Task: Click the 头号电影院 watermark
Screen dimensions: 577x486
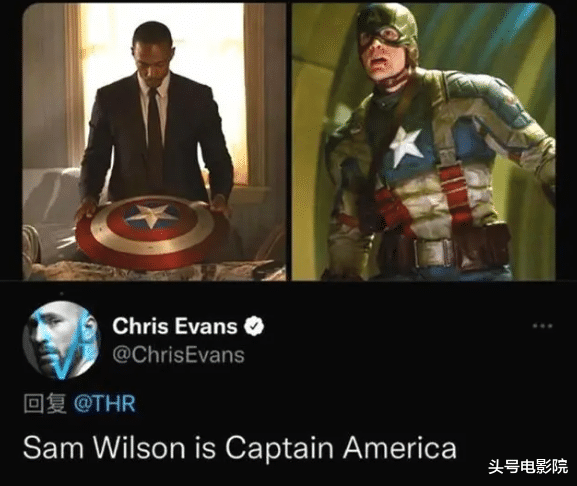Action: coord(528,467)
